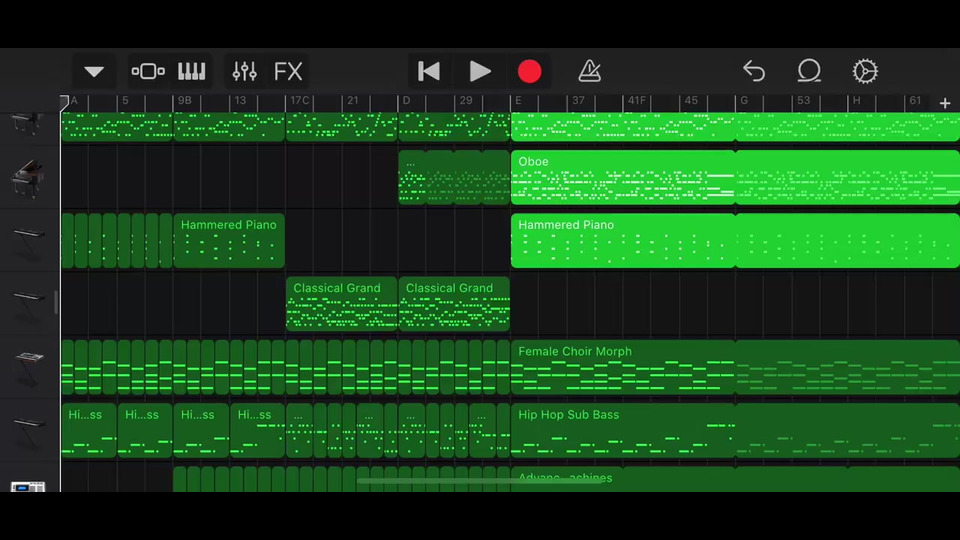Image resolution: width=960 pixels, height=540 pixels.
Task: Jump to marker 41F on ruler
Action: [x=637, y=100]
